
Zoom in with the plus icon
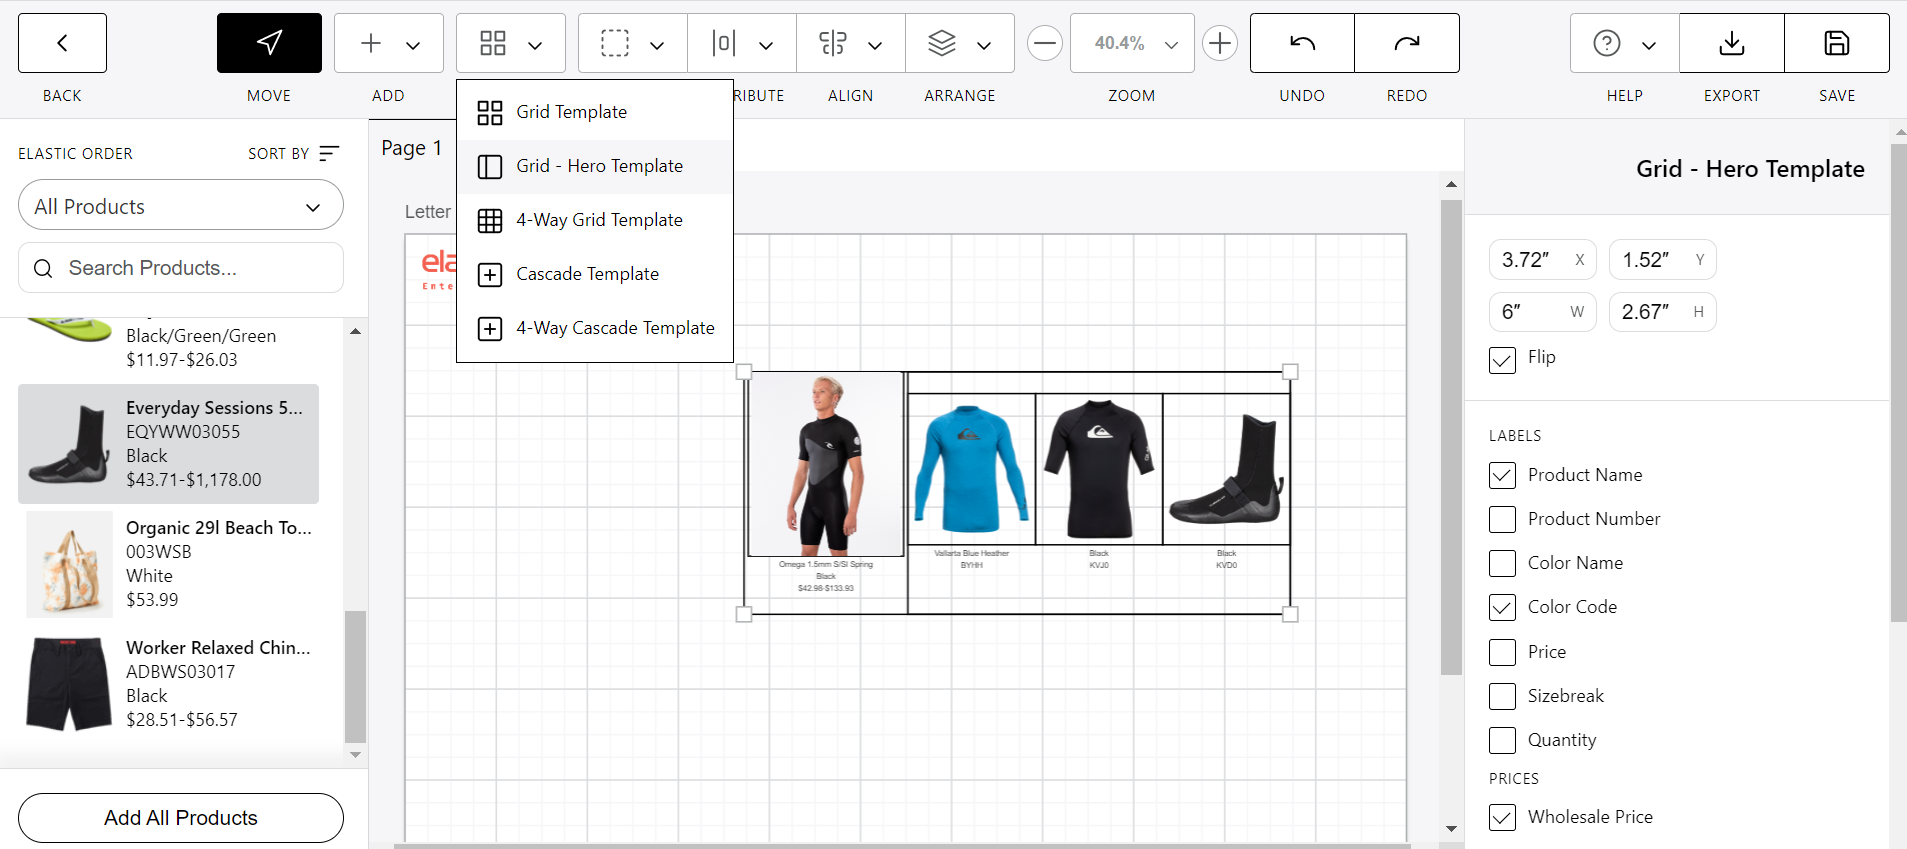tap(1219, 43)
